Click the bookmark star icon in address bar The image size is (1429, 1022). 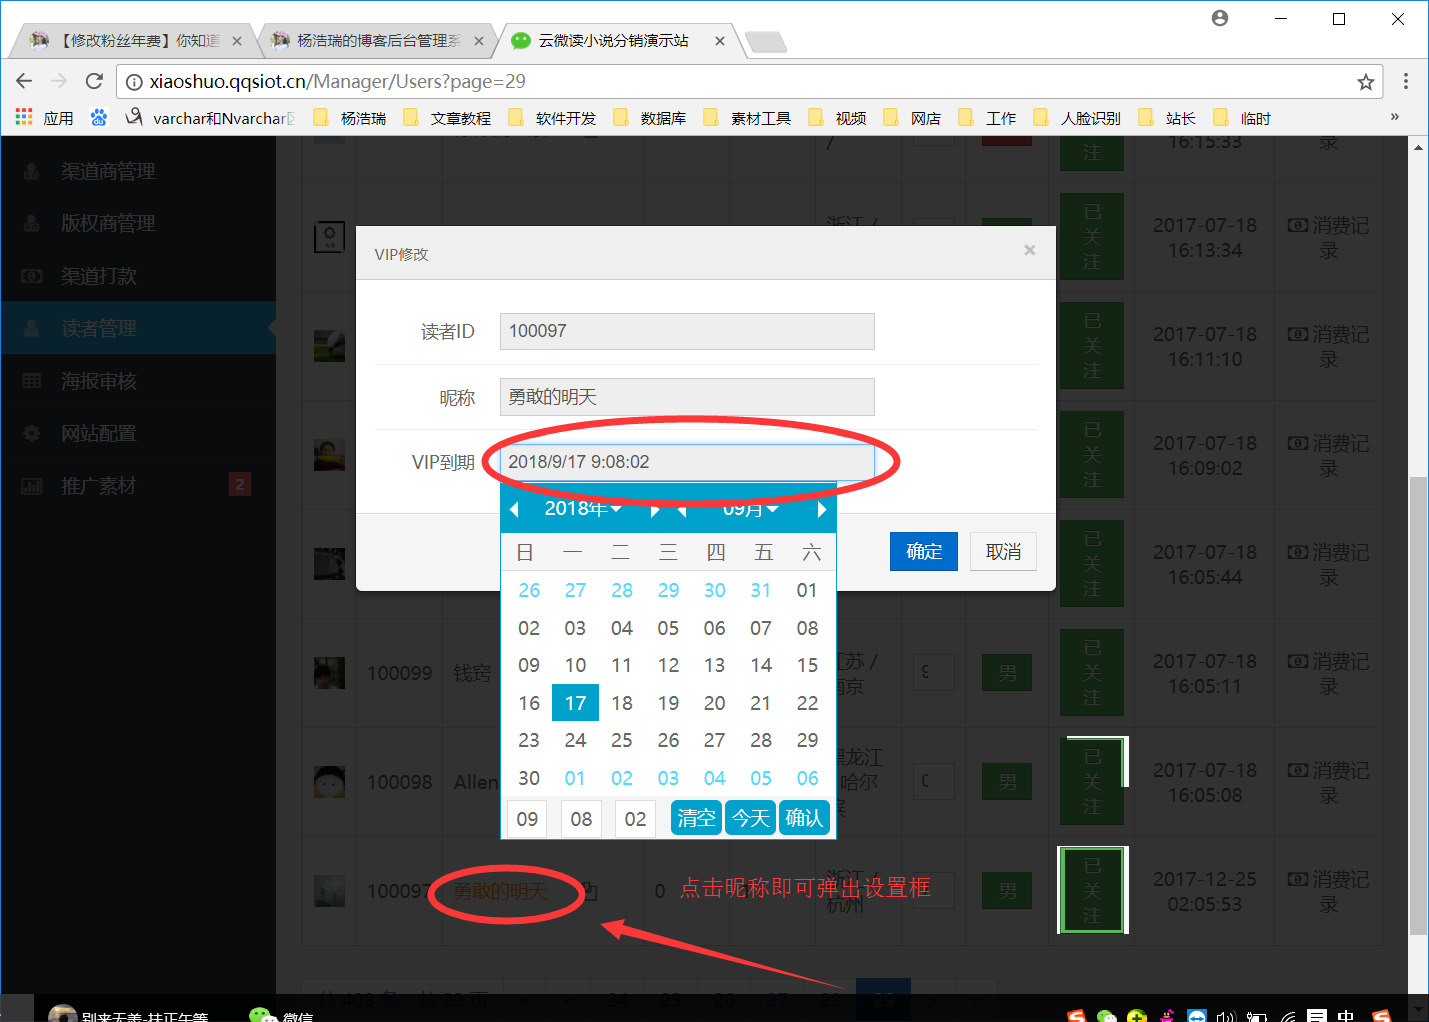click(x=1365, y=82)
